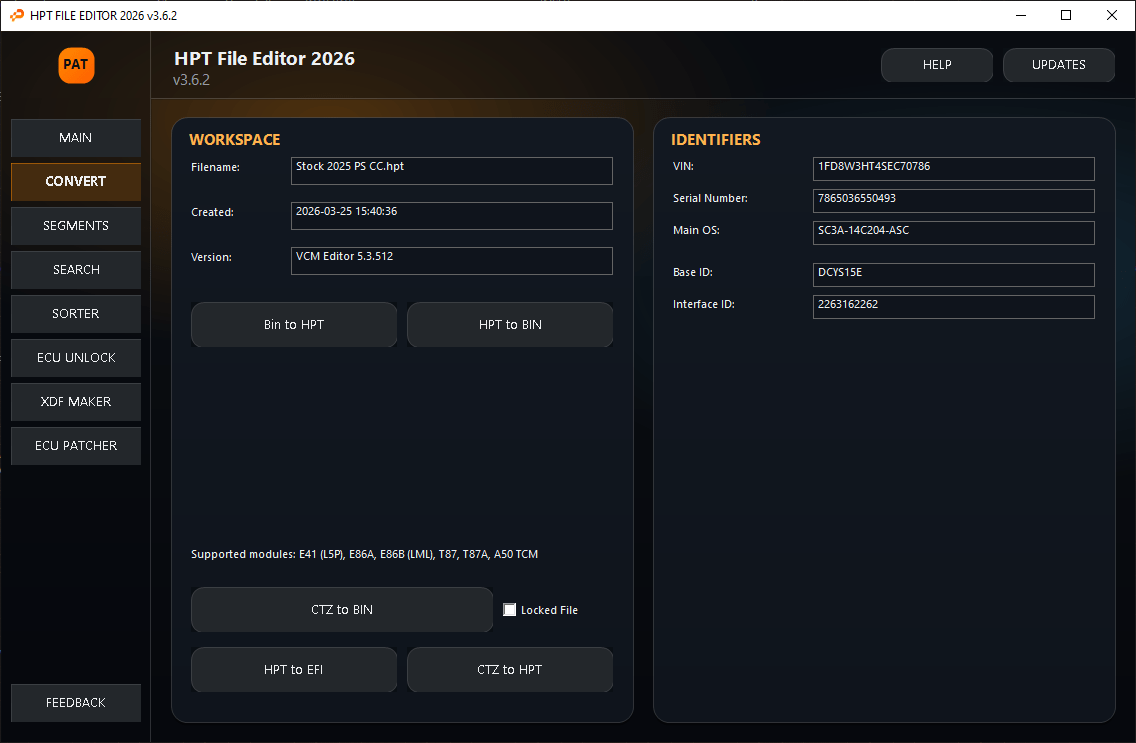This screenshot has height=743, width=1136.
Task: Click the Supported modules text line
Action: pyautogui.click(x=364, y=554)
